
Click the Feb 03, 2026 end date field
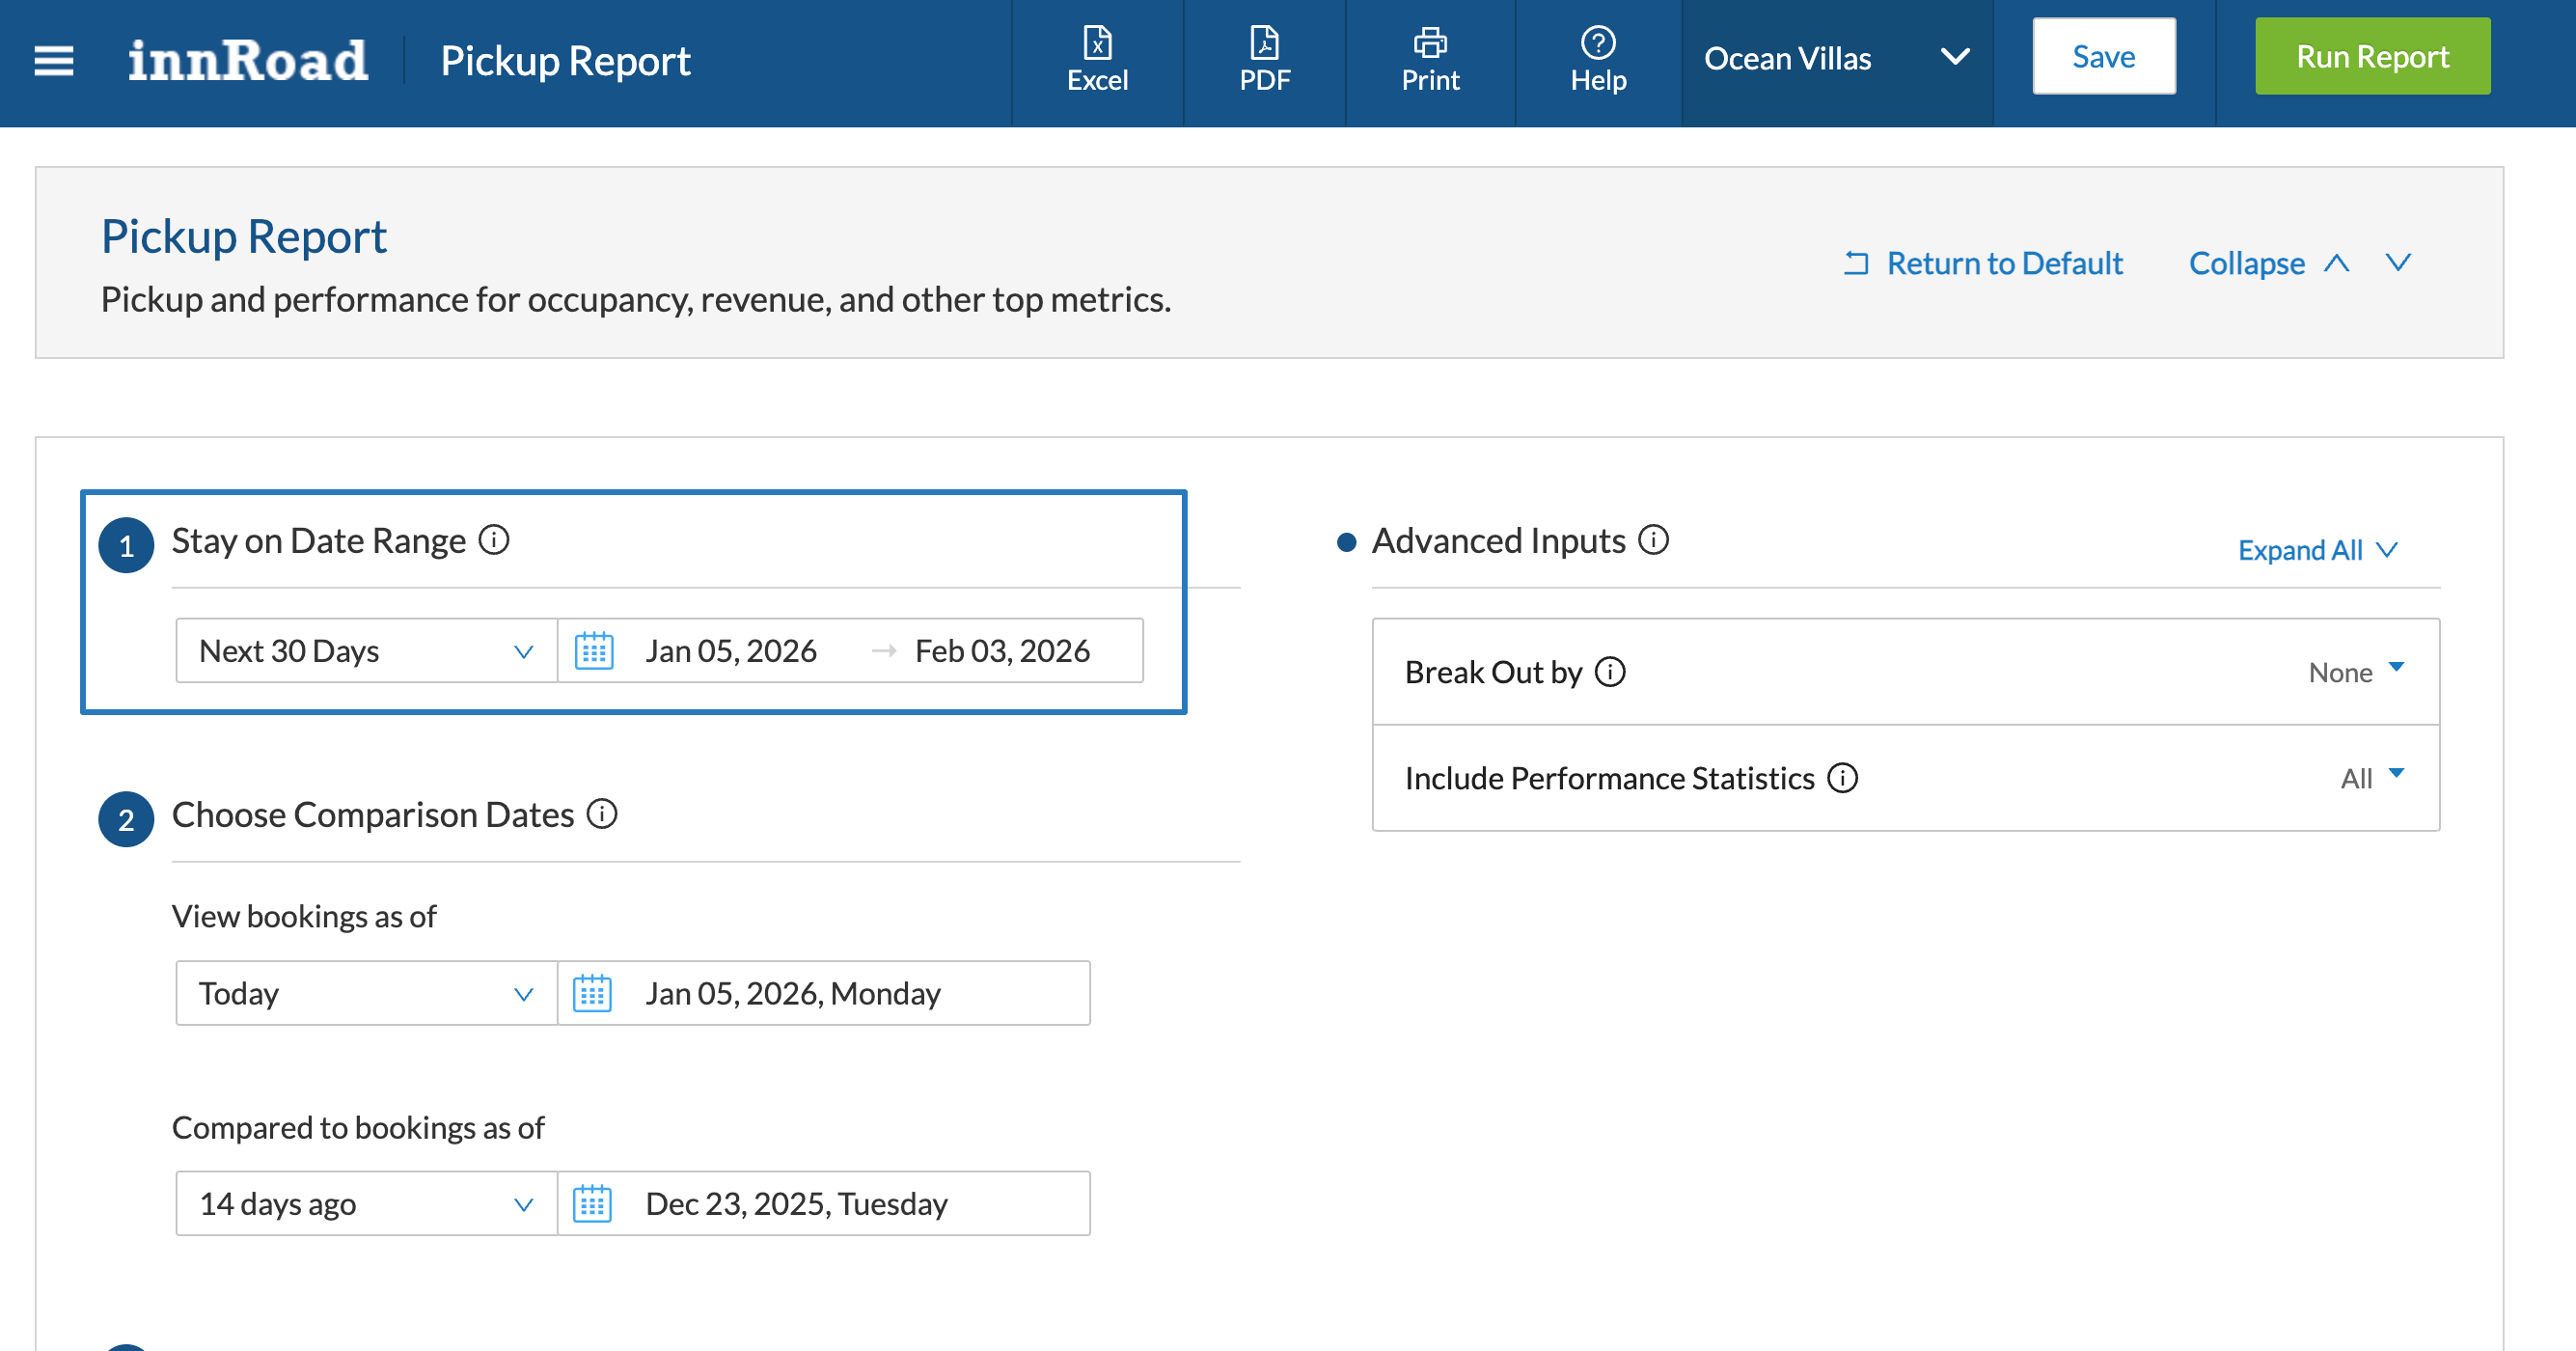1002,651
